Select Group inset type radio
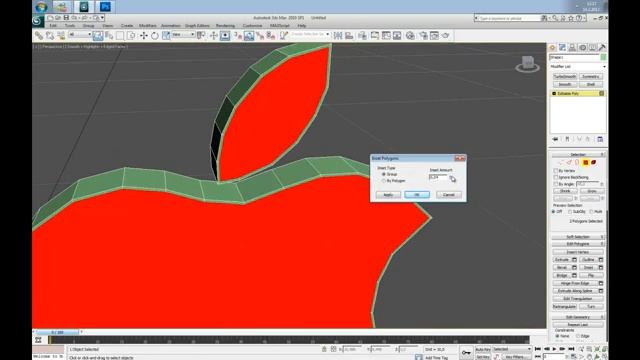 point(384,174)
